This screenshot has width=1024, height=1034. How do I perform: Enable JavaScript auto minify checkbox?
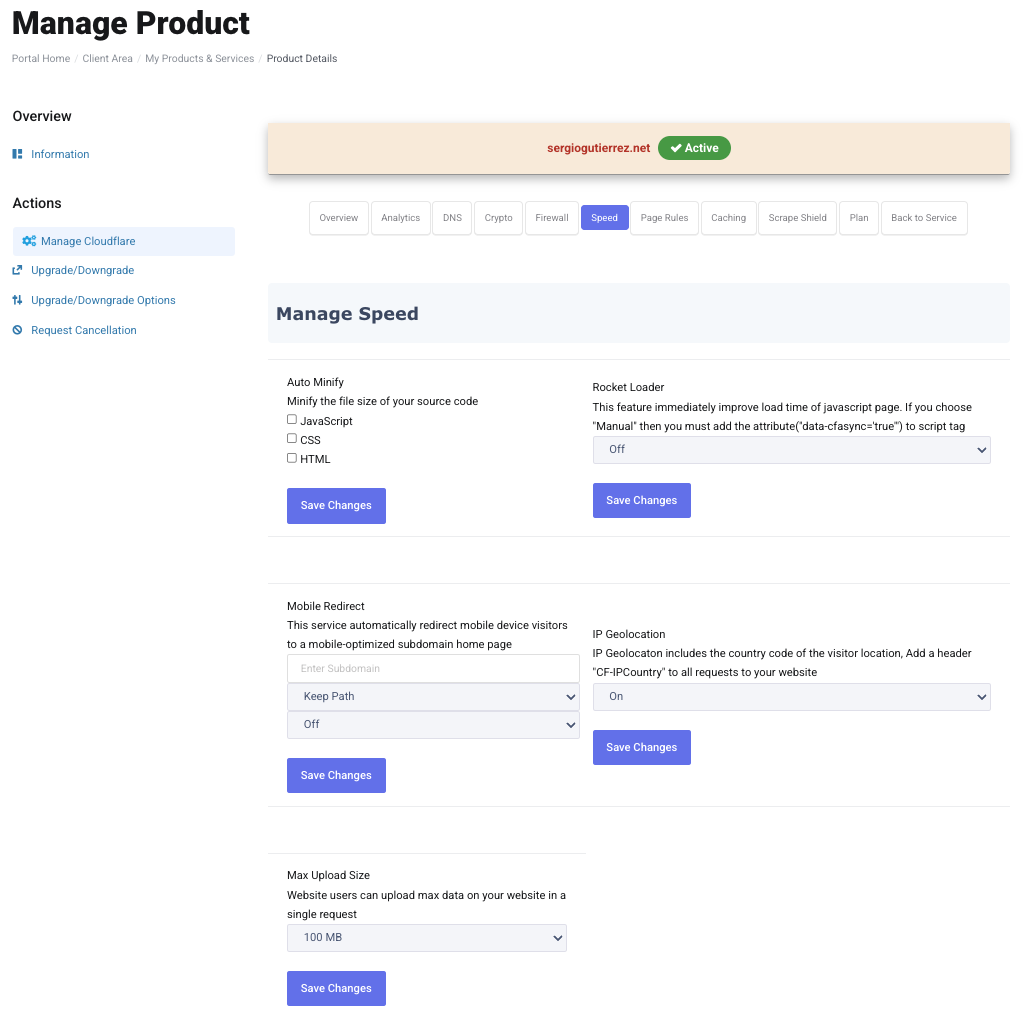[x=291, y=419]
